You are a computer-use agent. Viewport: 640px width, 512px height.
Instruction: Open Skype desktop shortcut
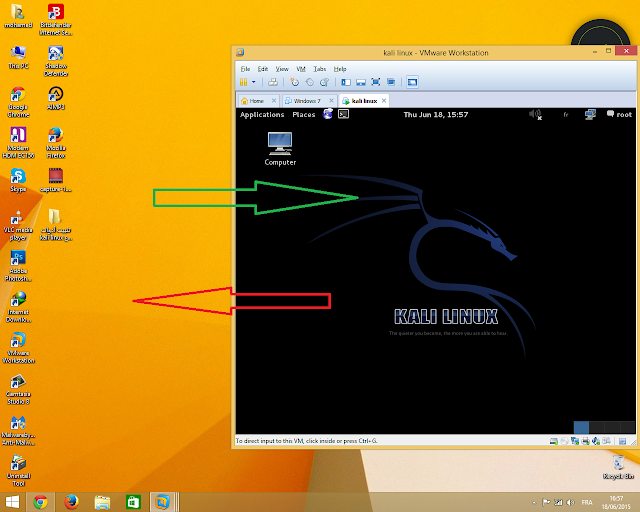pyautogui.click(x=18, y=180)
